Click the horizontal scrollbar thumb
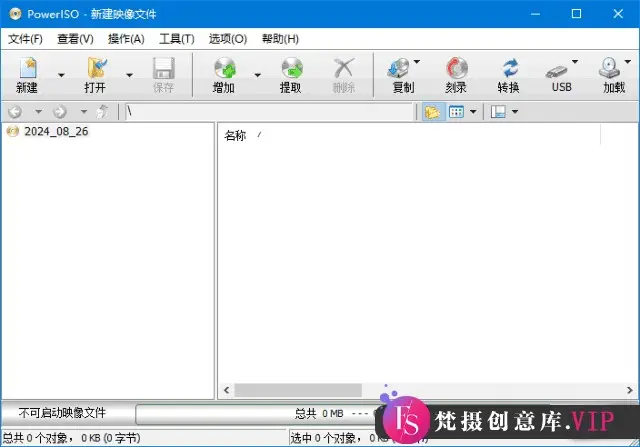The image size is (640, 447). [298, 390]
